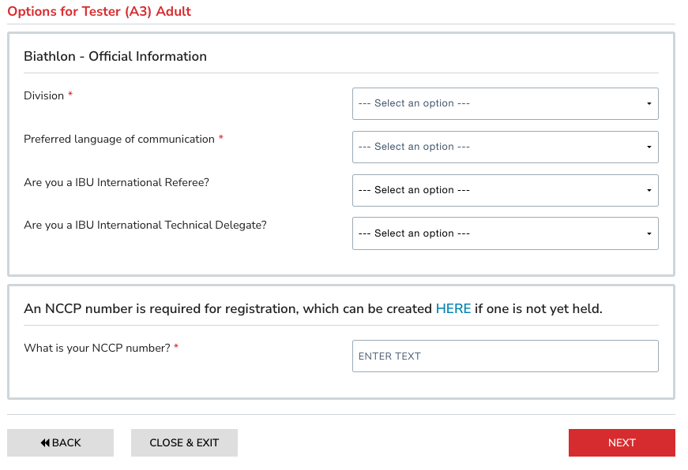Image resolution: width=688 pixels, height=470 pixels.
Task: Expand the IBU International Referee select box
Action: click(504, 190)
